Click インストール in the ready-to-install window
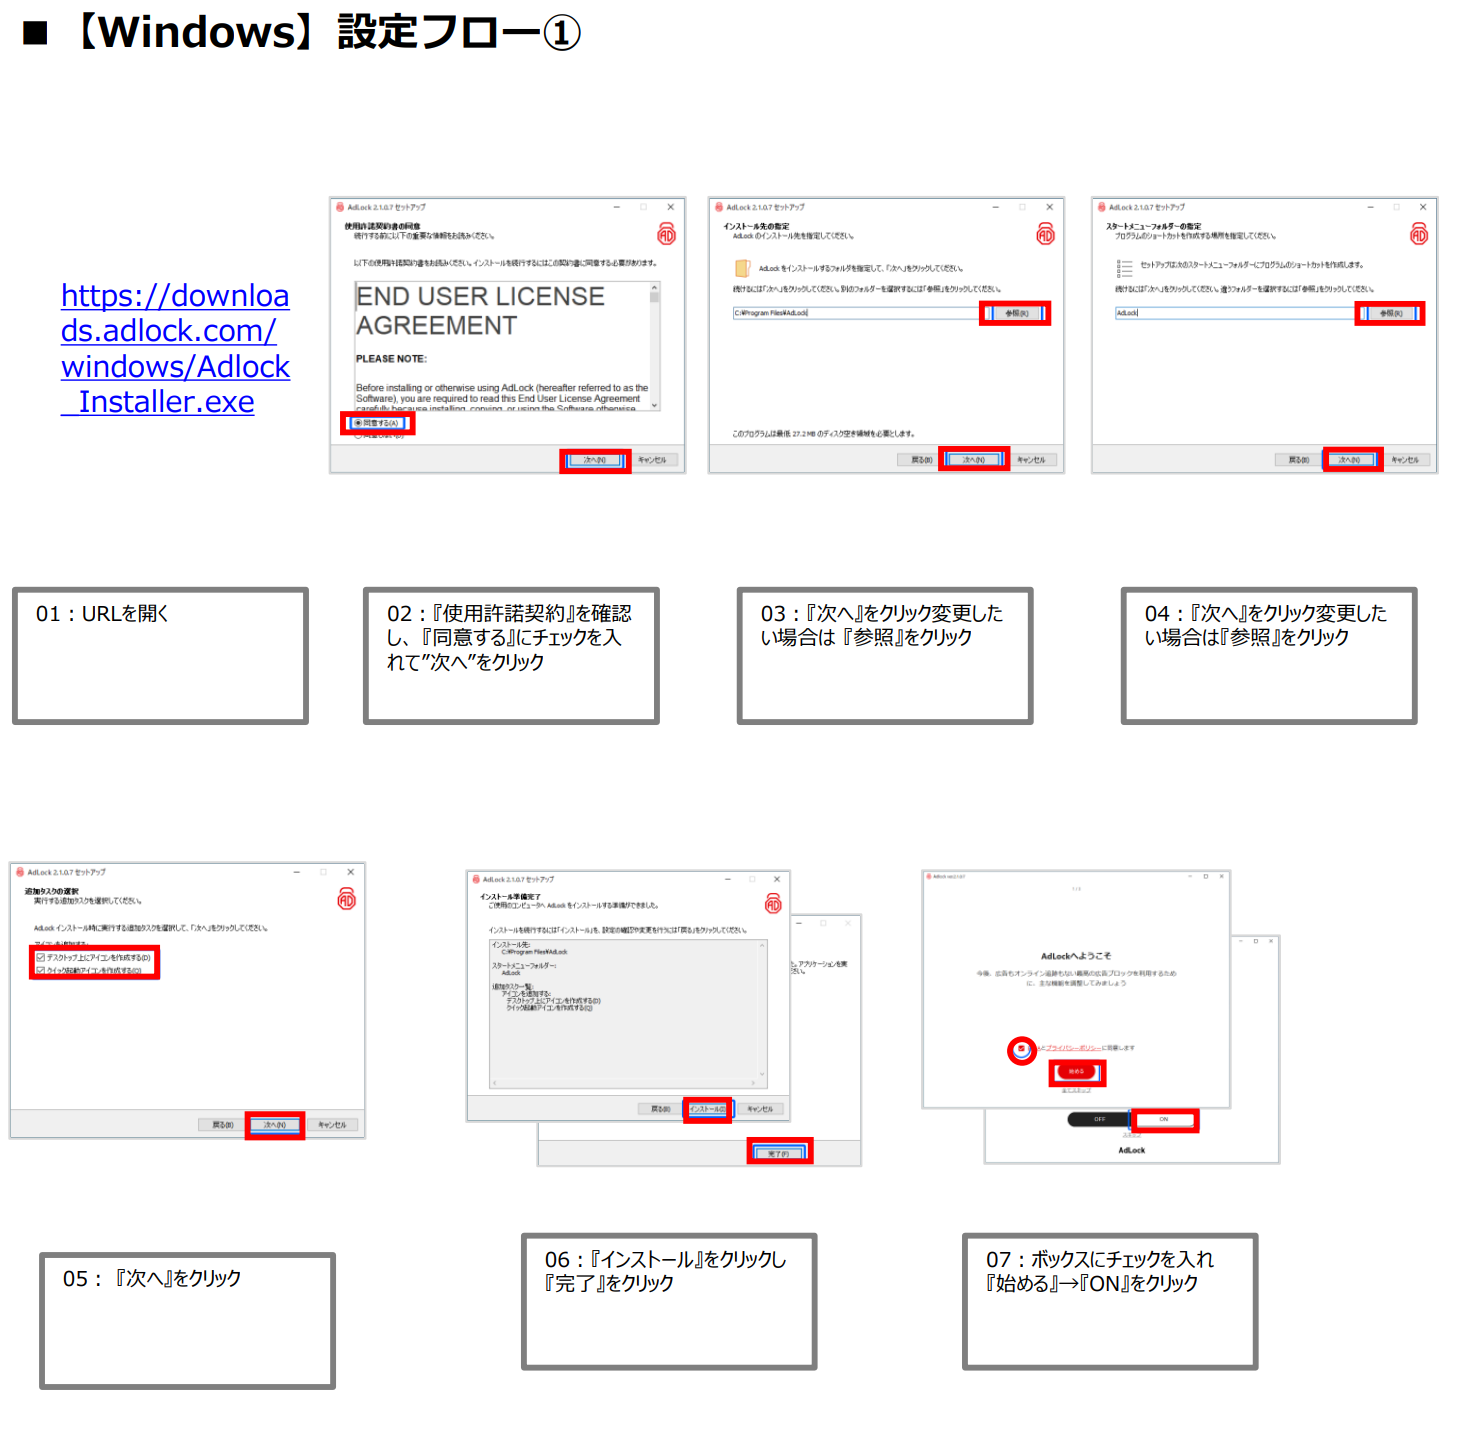Viewport: 1457px width, 1433px height. (x=708, y=1109)
